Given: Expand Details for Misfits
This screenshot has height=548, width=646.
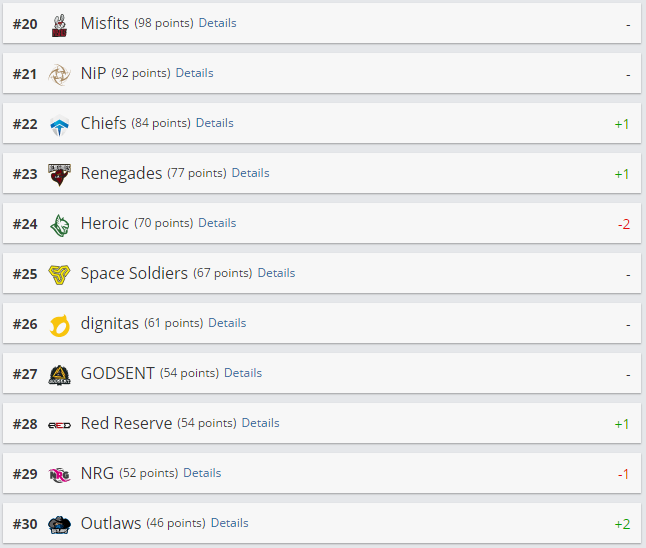Looking at the screenshot, I should [x=217, y=23].
